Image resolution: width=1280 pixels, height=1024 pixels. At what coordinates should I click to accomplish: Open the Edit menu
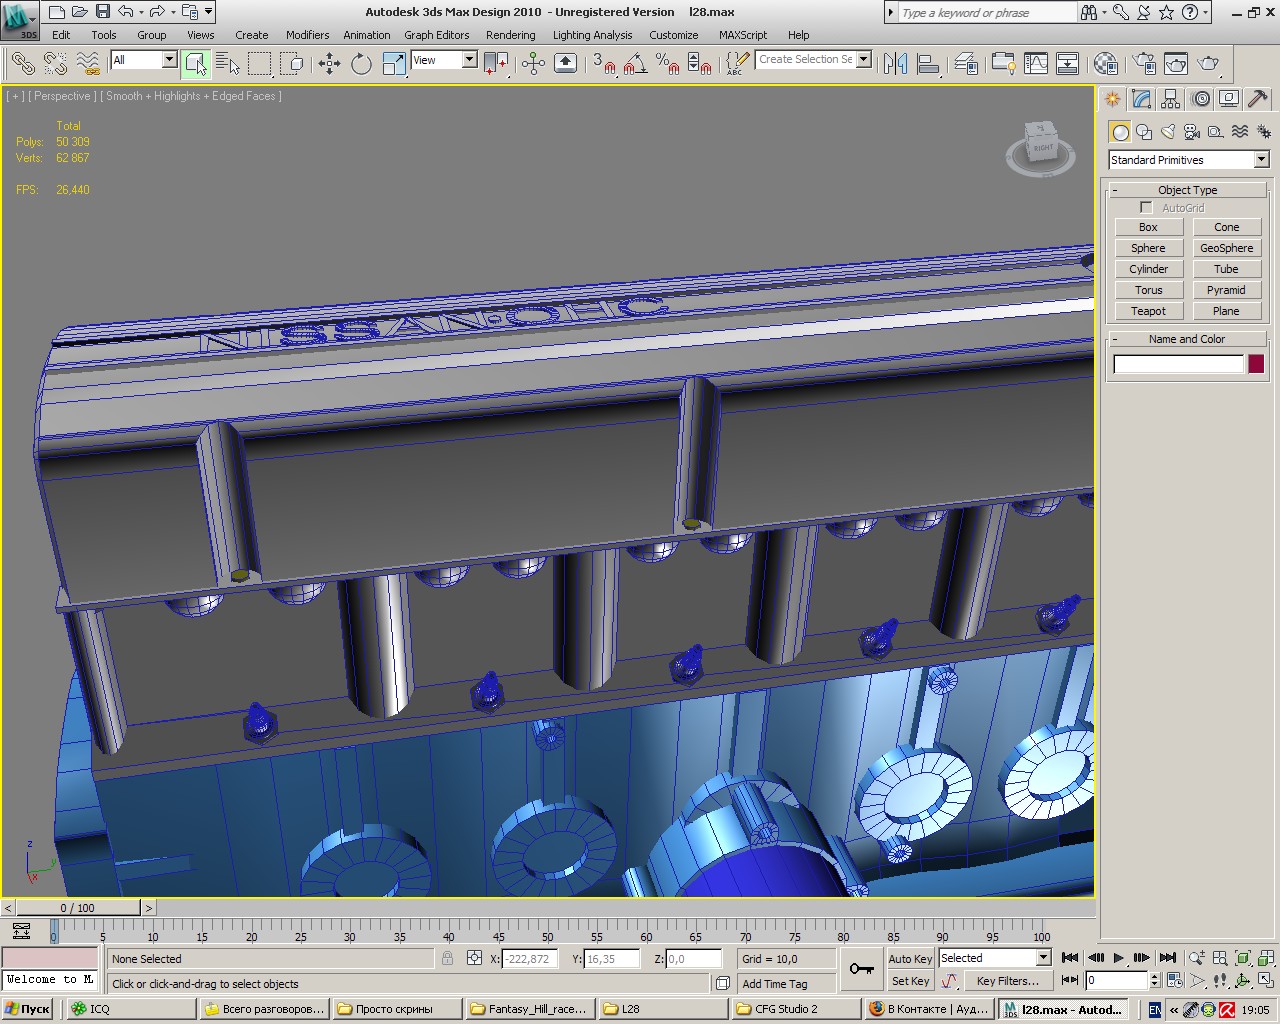[x=61, y=35]
